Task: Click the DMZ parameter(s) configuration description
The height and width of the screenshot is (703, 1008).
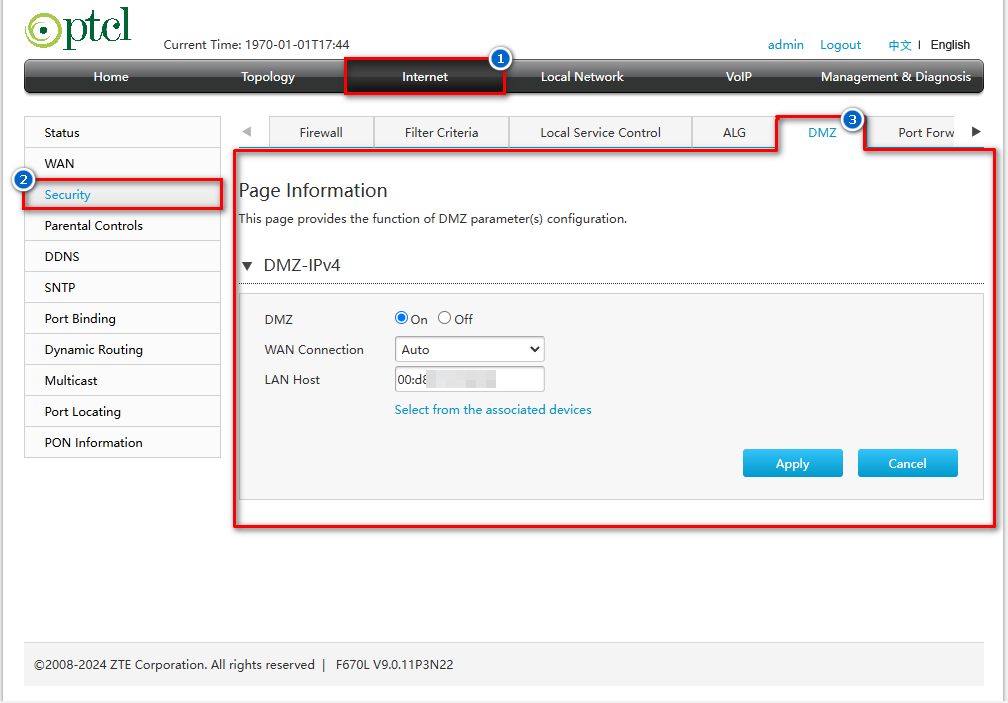Action: coord(433,218)
